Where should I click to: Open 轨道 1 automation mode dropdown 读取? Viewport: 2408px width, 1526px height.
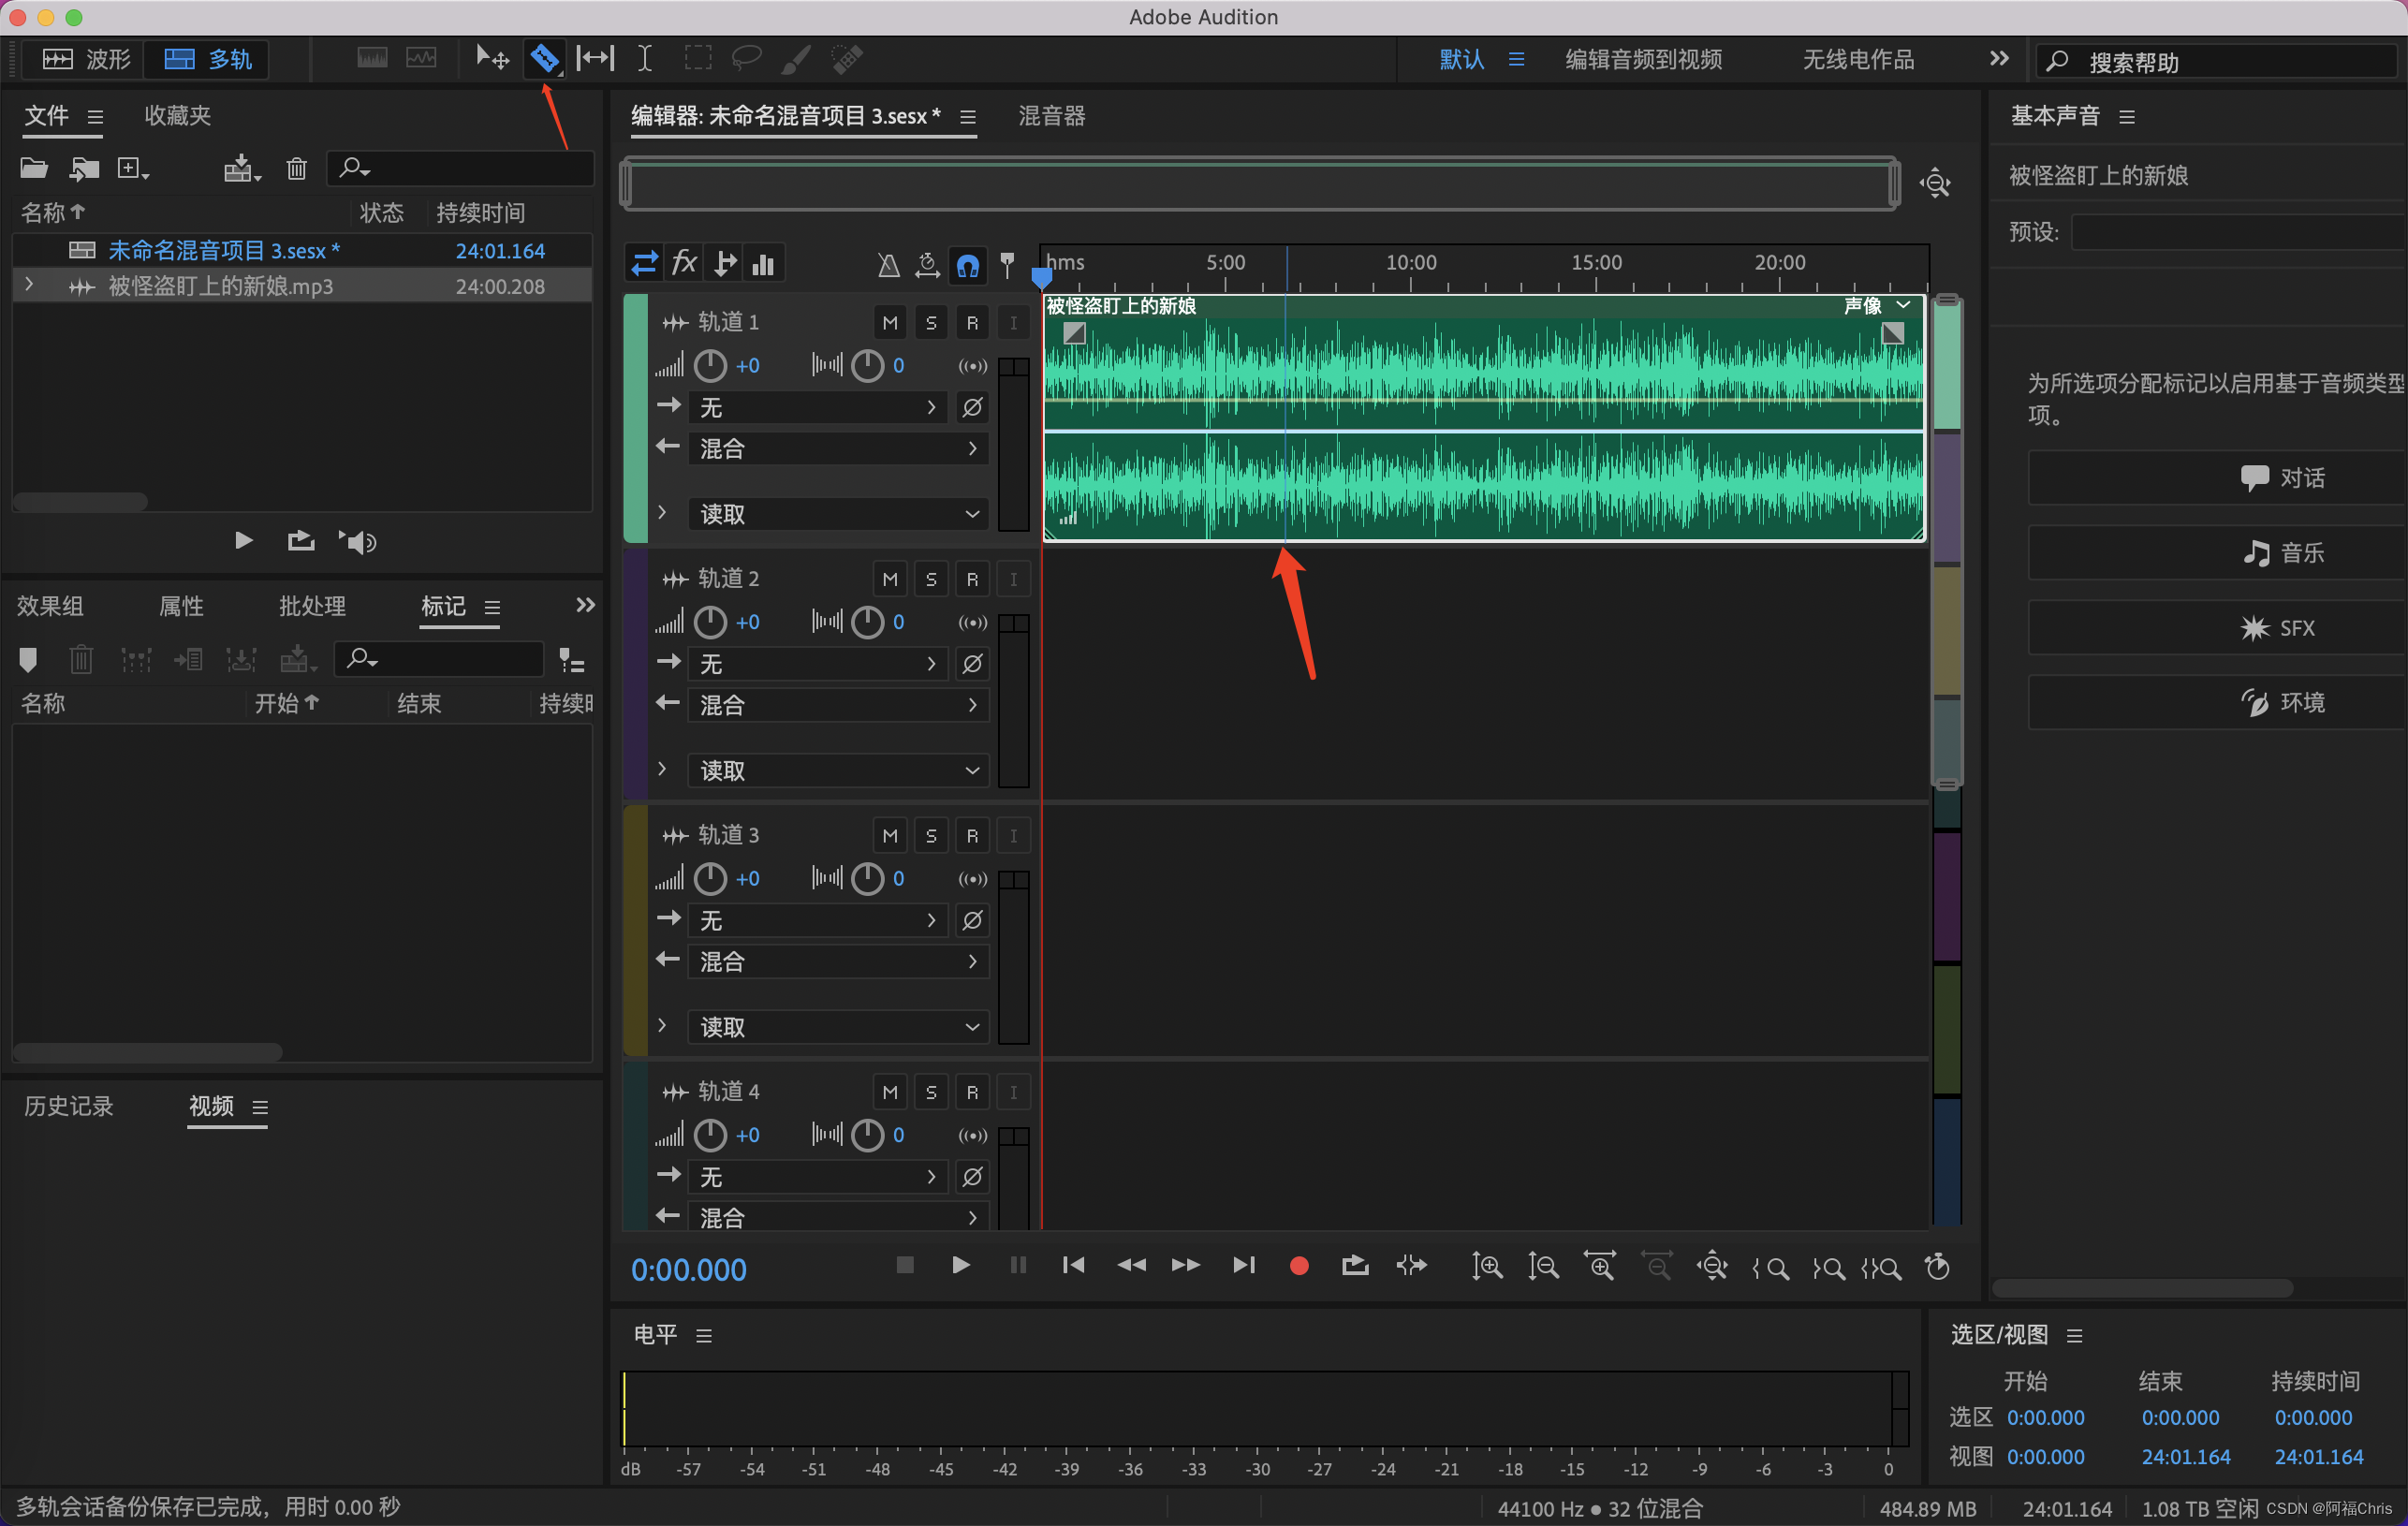click(838, 514)
